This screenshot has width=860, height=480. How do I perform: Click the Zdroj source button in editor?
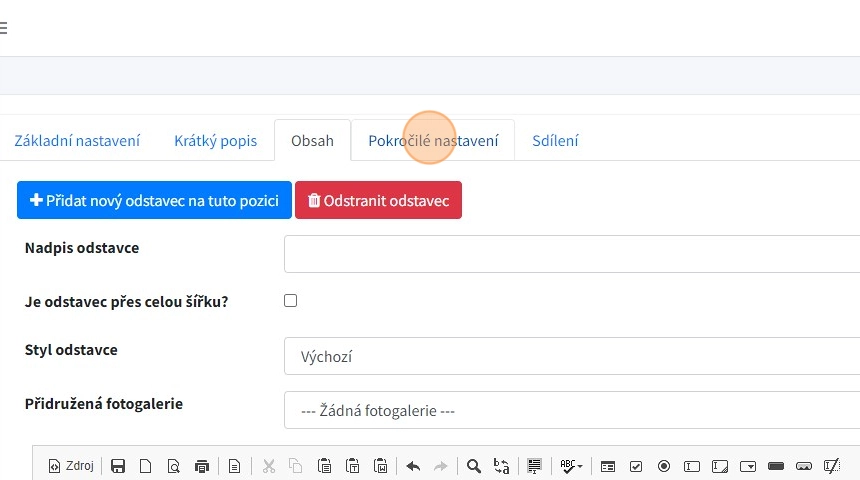click(71, 466)
